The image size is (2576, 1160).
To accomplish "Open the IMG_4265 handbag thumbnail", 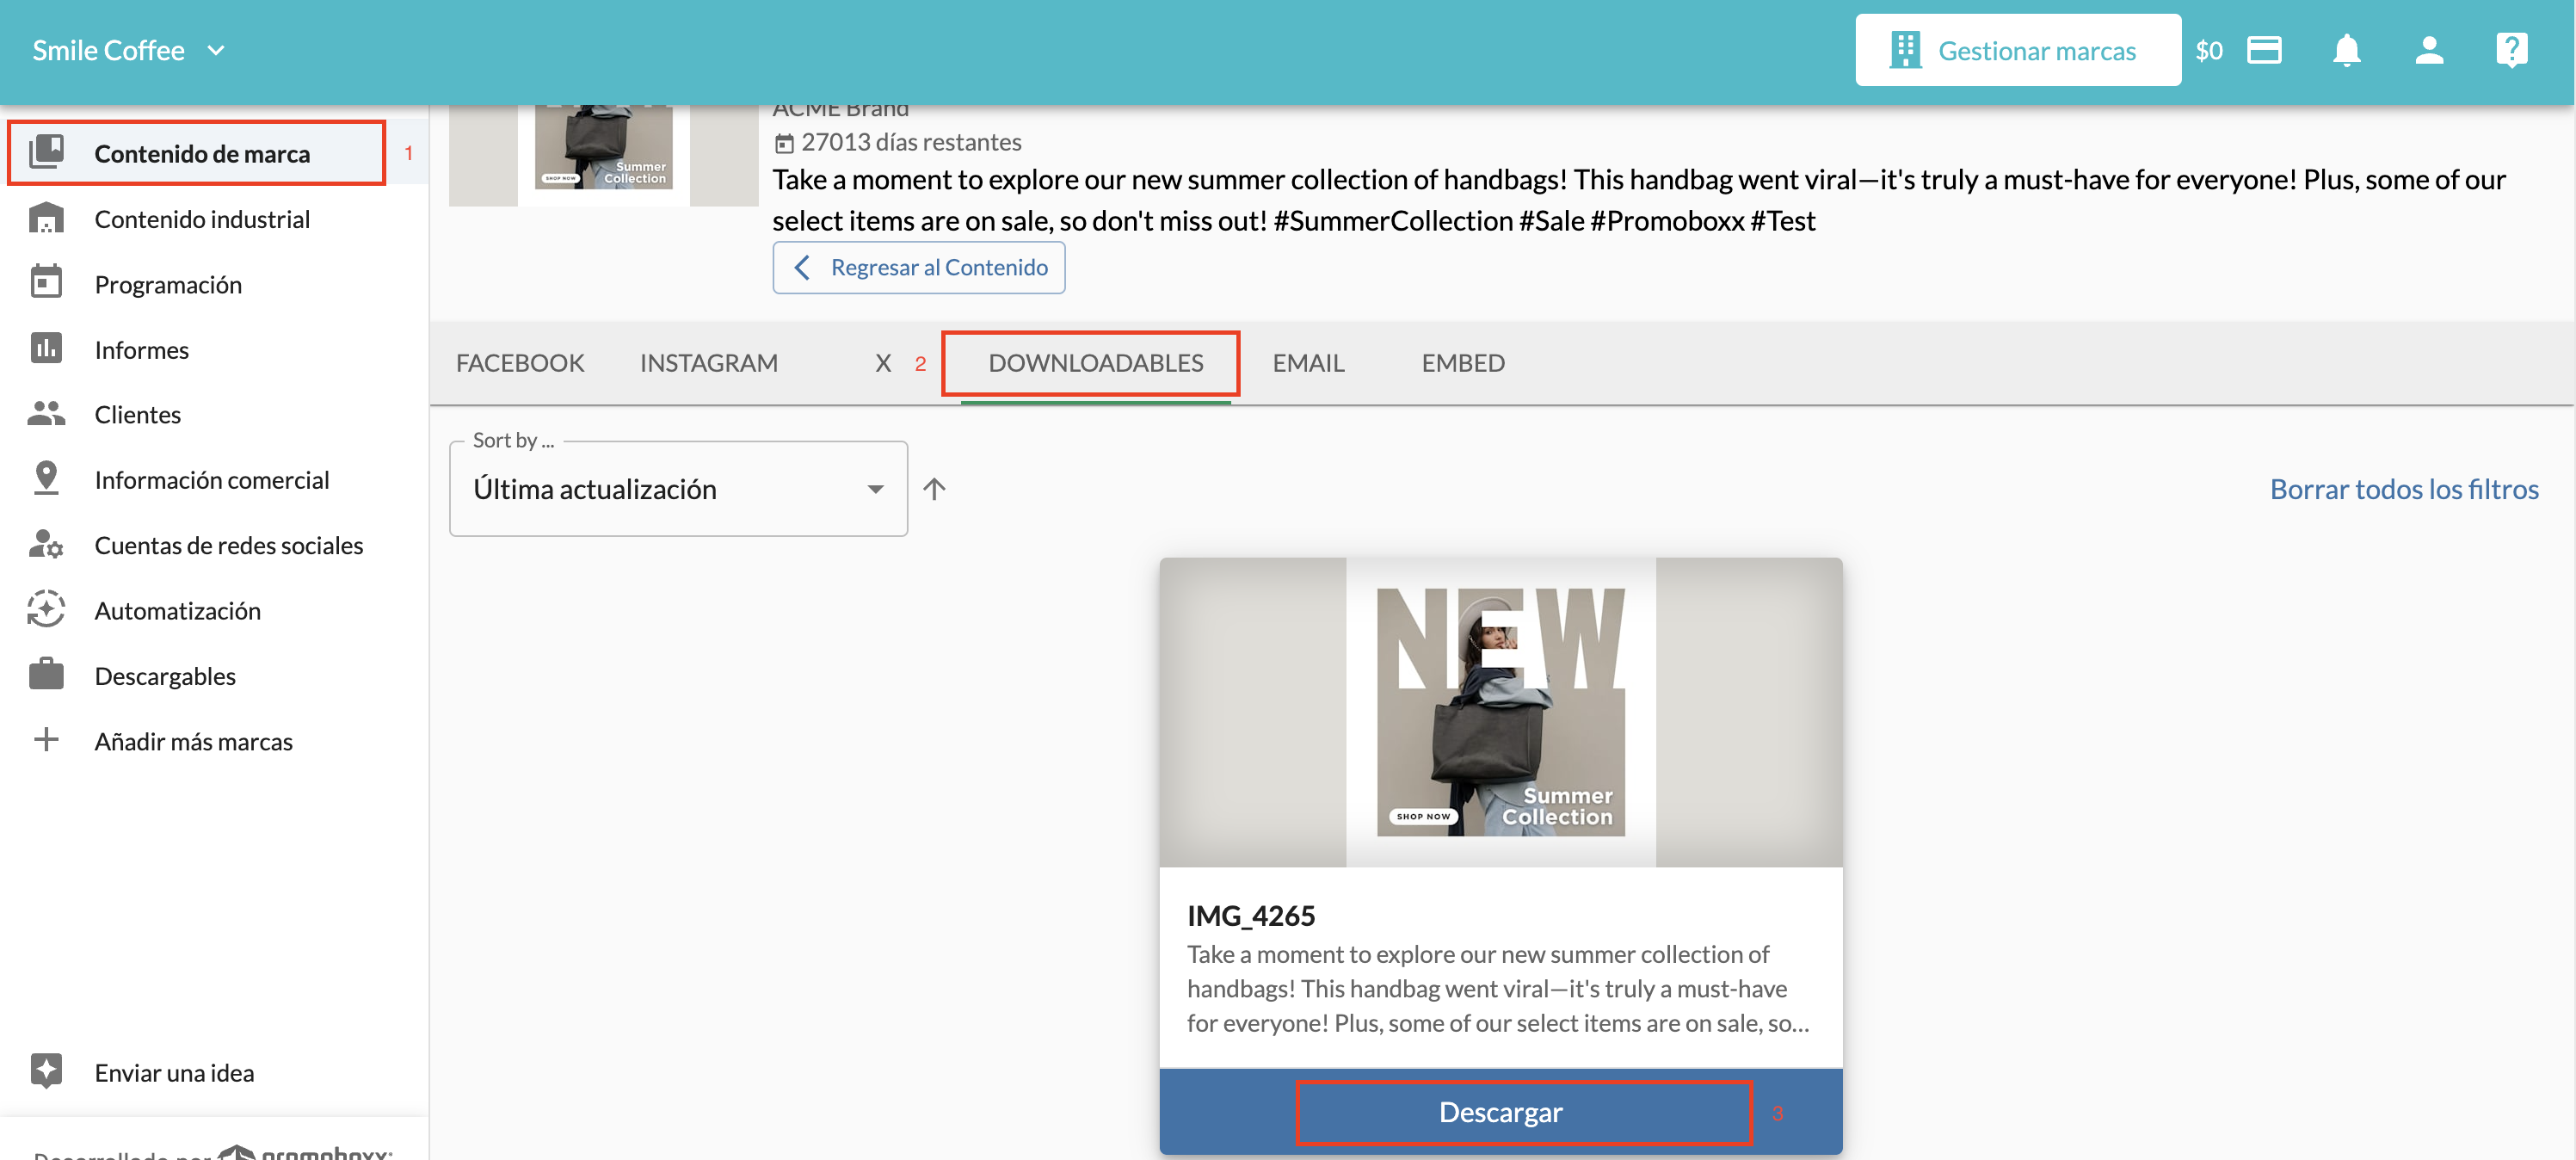I will coord(1500,711).
